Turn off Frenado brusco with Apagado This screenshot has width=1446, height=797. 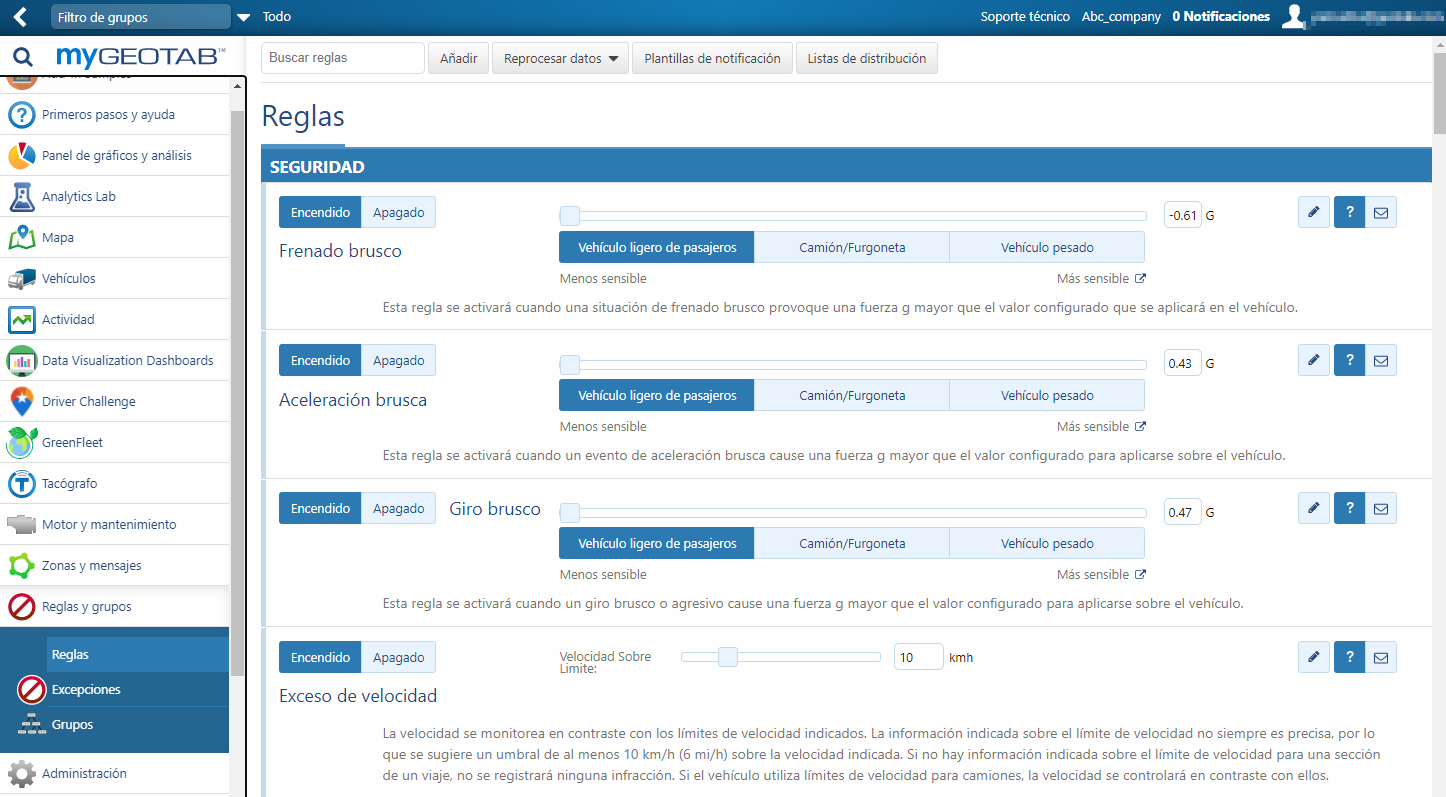click(398, 213)
